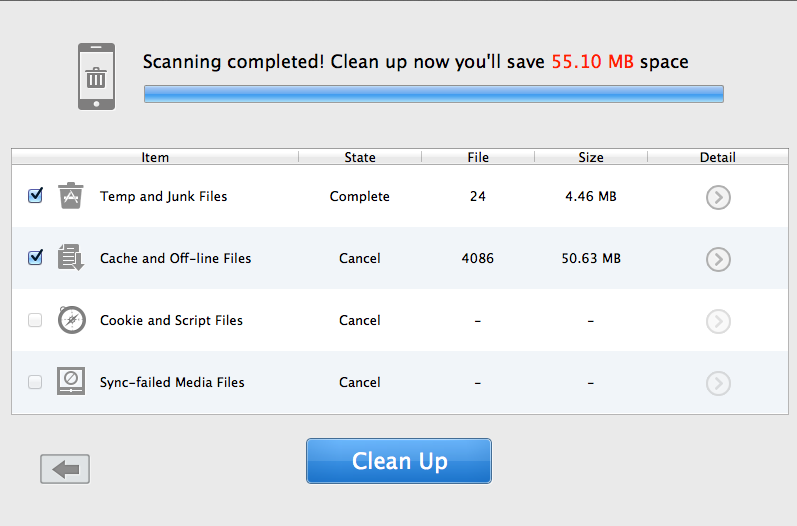This screenshot has height=526, width=797.
Task: Click the phone trash device icon
Action: tap(96, 76)
